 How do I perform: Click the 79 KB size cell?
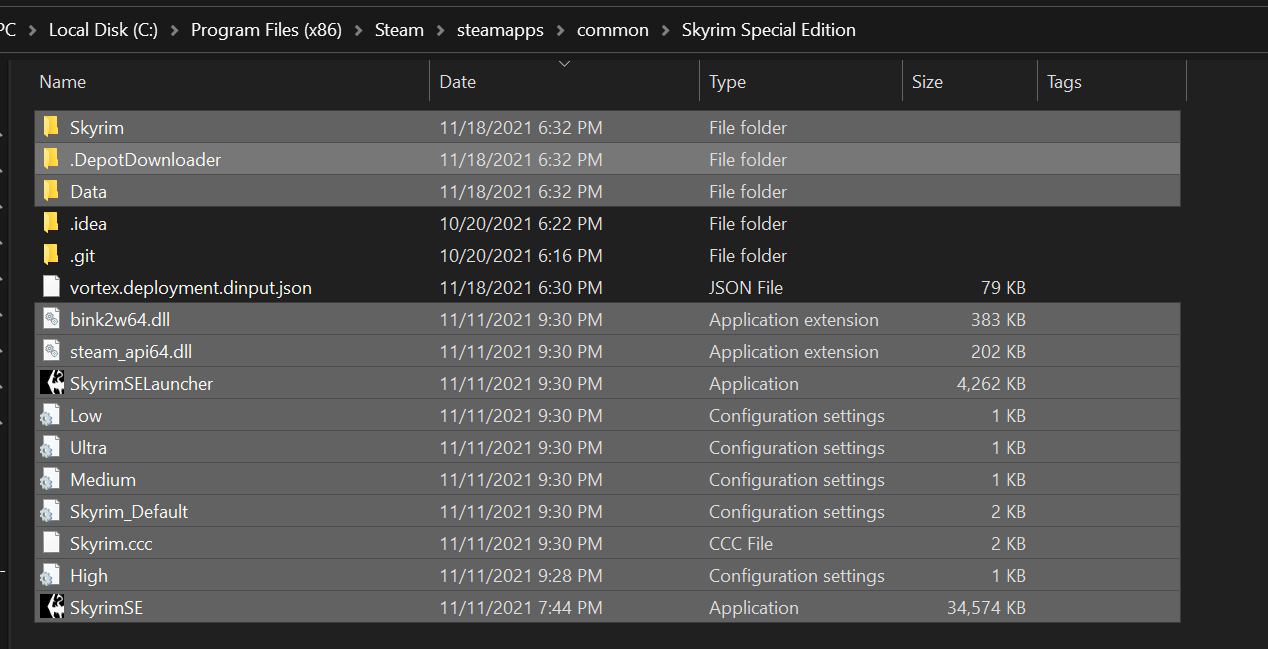[x=1003, y=288]
